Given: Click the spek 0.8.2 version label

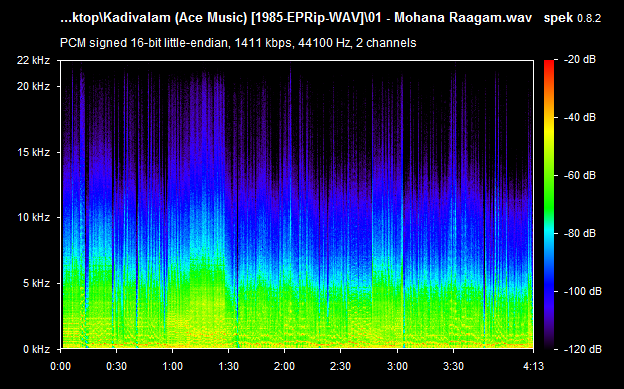Looking at the screenshot, I should tap(572, 18).
